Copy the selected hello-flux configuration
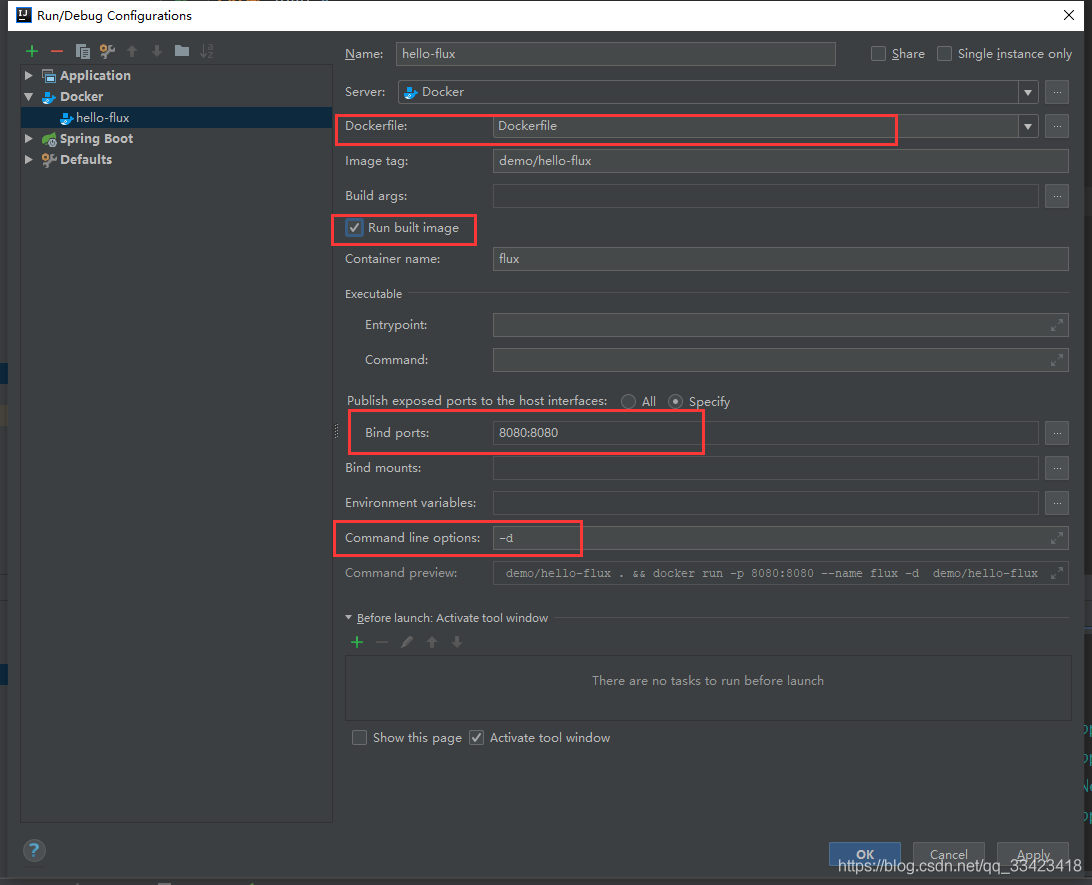The height and width of the screenshot is (885, 1092). coord(83,51)
